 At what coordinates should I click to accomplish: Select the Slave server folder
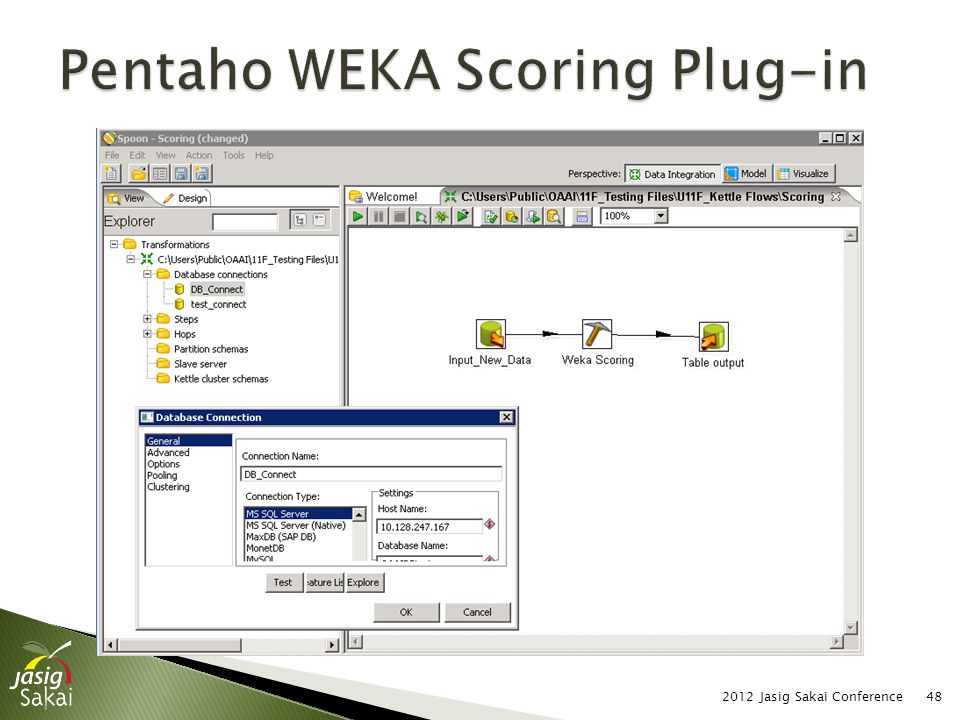(200, 364)
